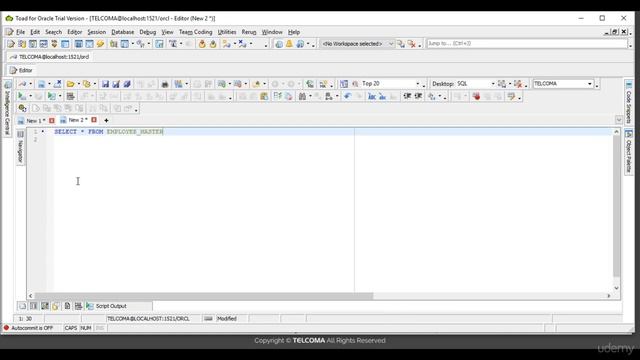Click the new editor icon at far left of main toolbar

[x=11, y=44]
